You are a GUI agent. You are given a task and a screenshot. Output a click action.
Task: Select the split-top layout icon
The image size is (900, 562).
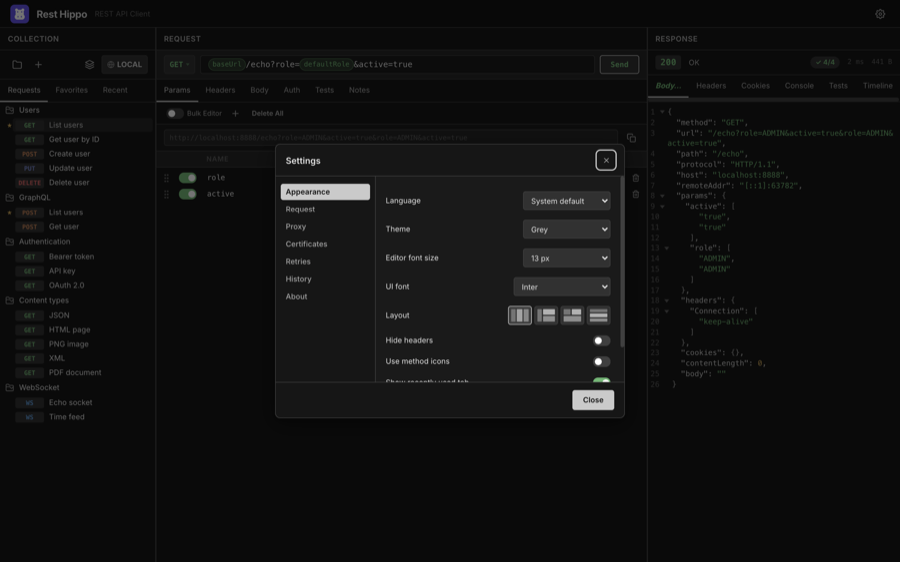572,315
